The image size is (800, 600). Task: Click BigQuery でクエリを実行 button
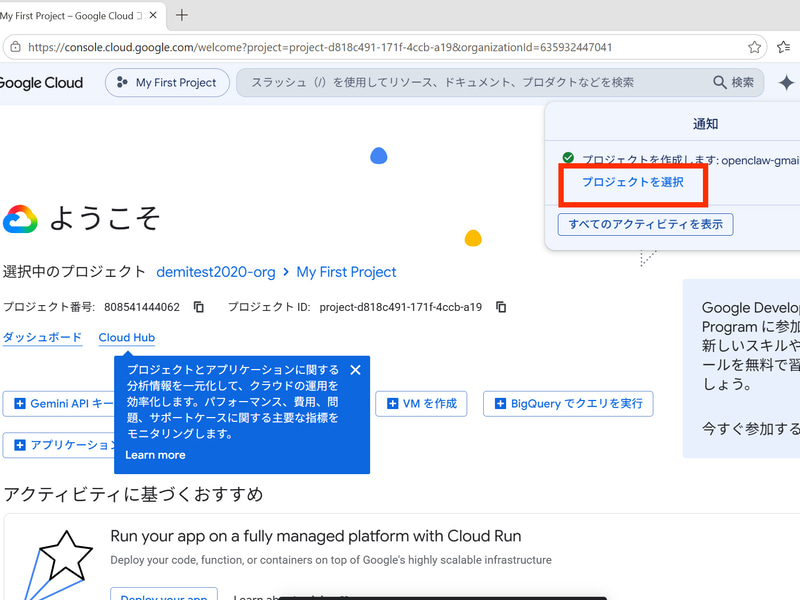pos(568,404)
